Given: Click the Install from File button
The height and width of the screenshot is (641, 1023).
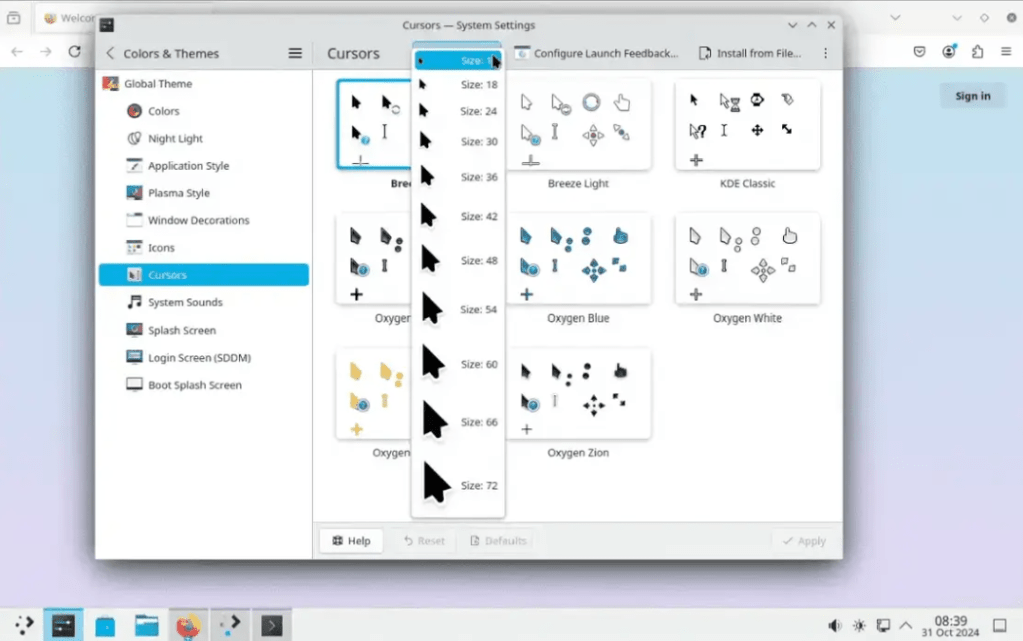Looking at the screenshot, I should pos(749,53).
